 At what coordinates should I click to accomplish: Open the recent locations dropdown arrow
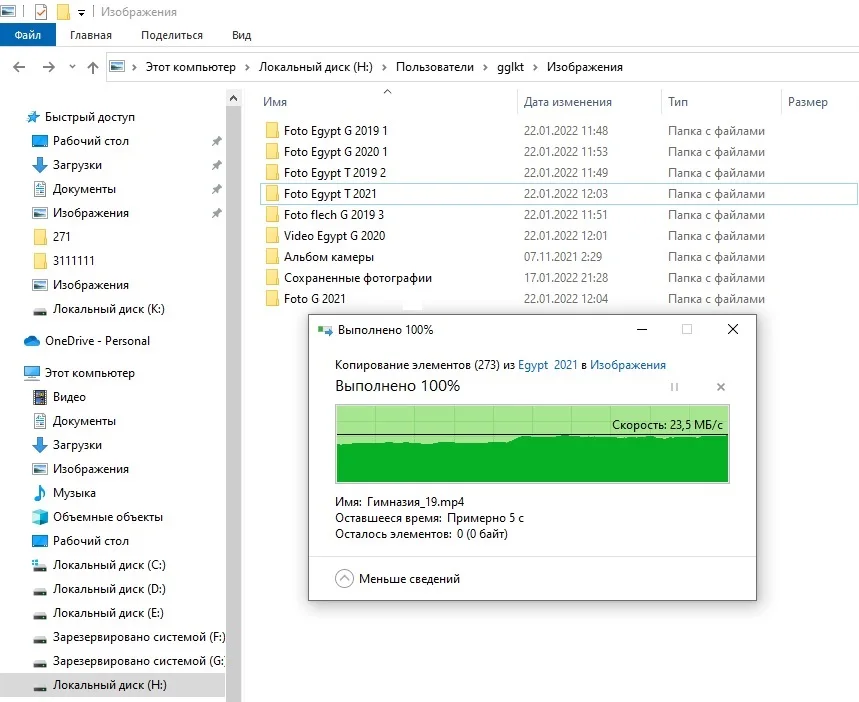click(72, 67)
